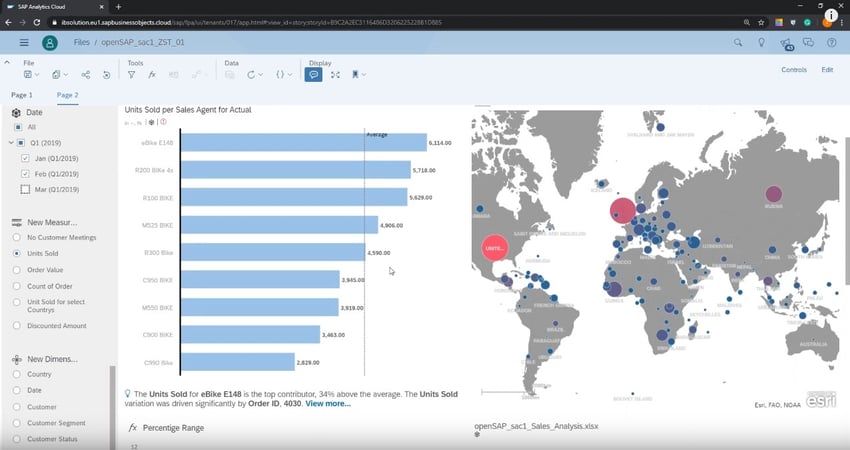The height and width of the screenshot is (450, 850).
Task: Switch to the Page 1 tab
Action: coord(22,95)
